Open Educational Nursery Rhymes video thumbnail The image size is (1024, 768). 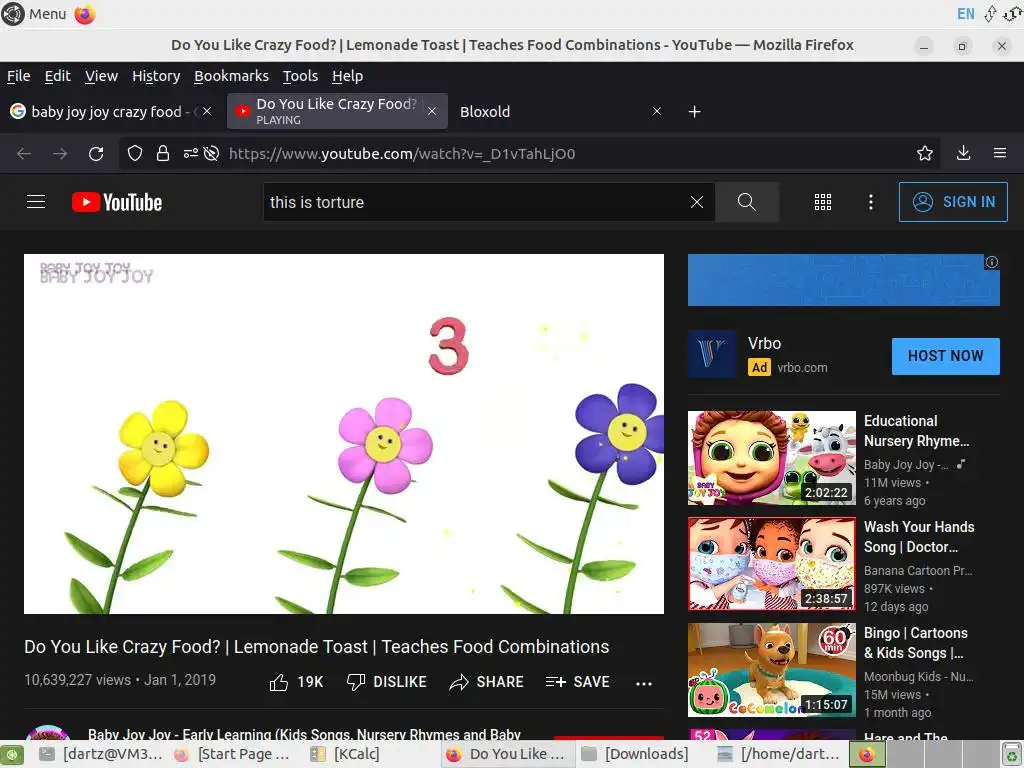pyautogui.click(x=771, y=458)
